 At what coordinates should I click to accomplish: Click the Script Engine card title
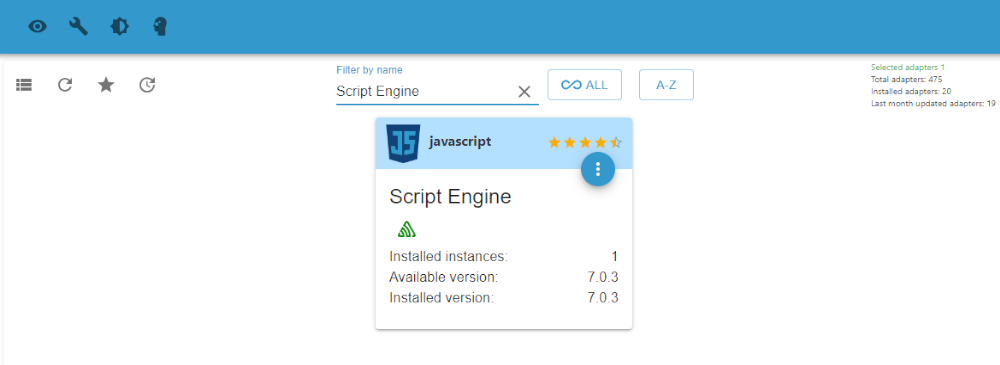[x=450, y=197]
